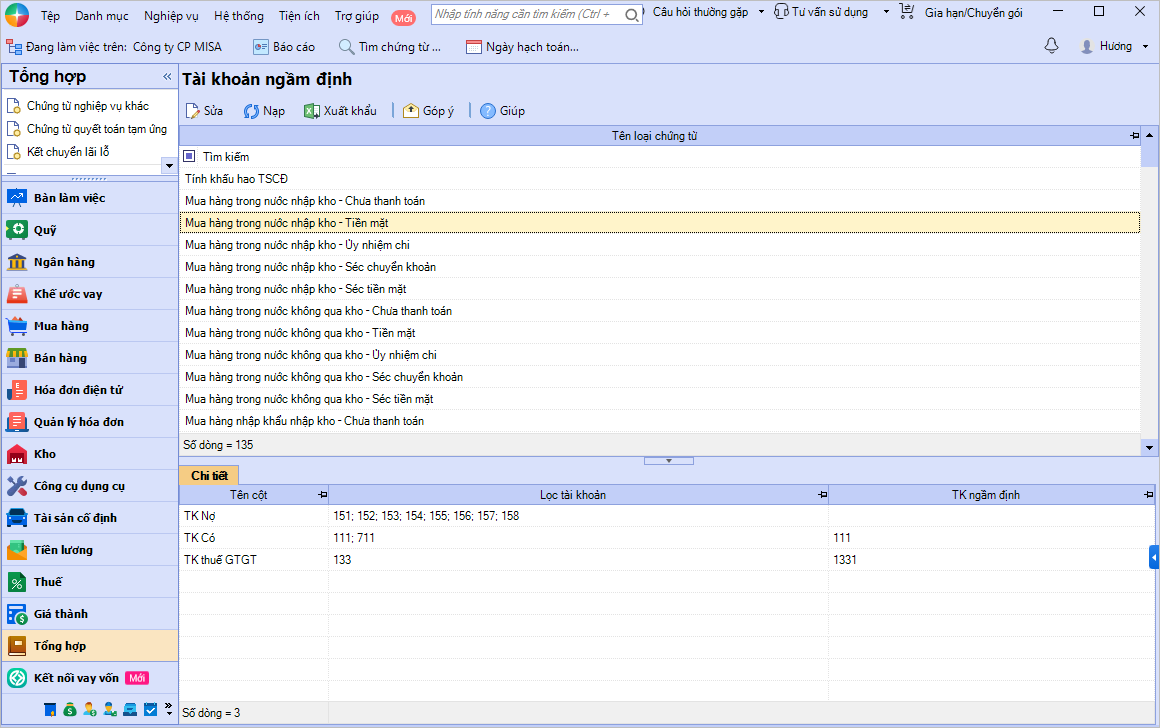Pin the TK ngầm định column

coord(1149,495)
